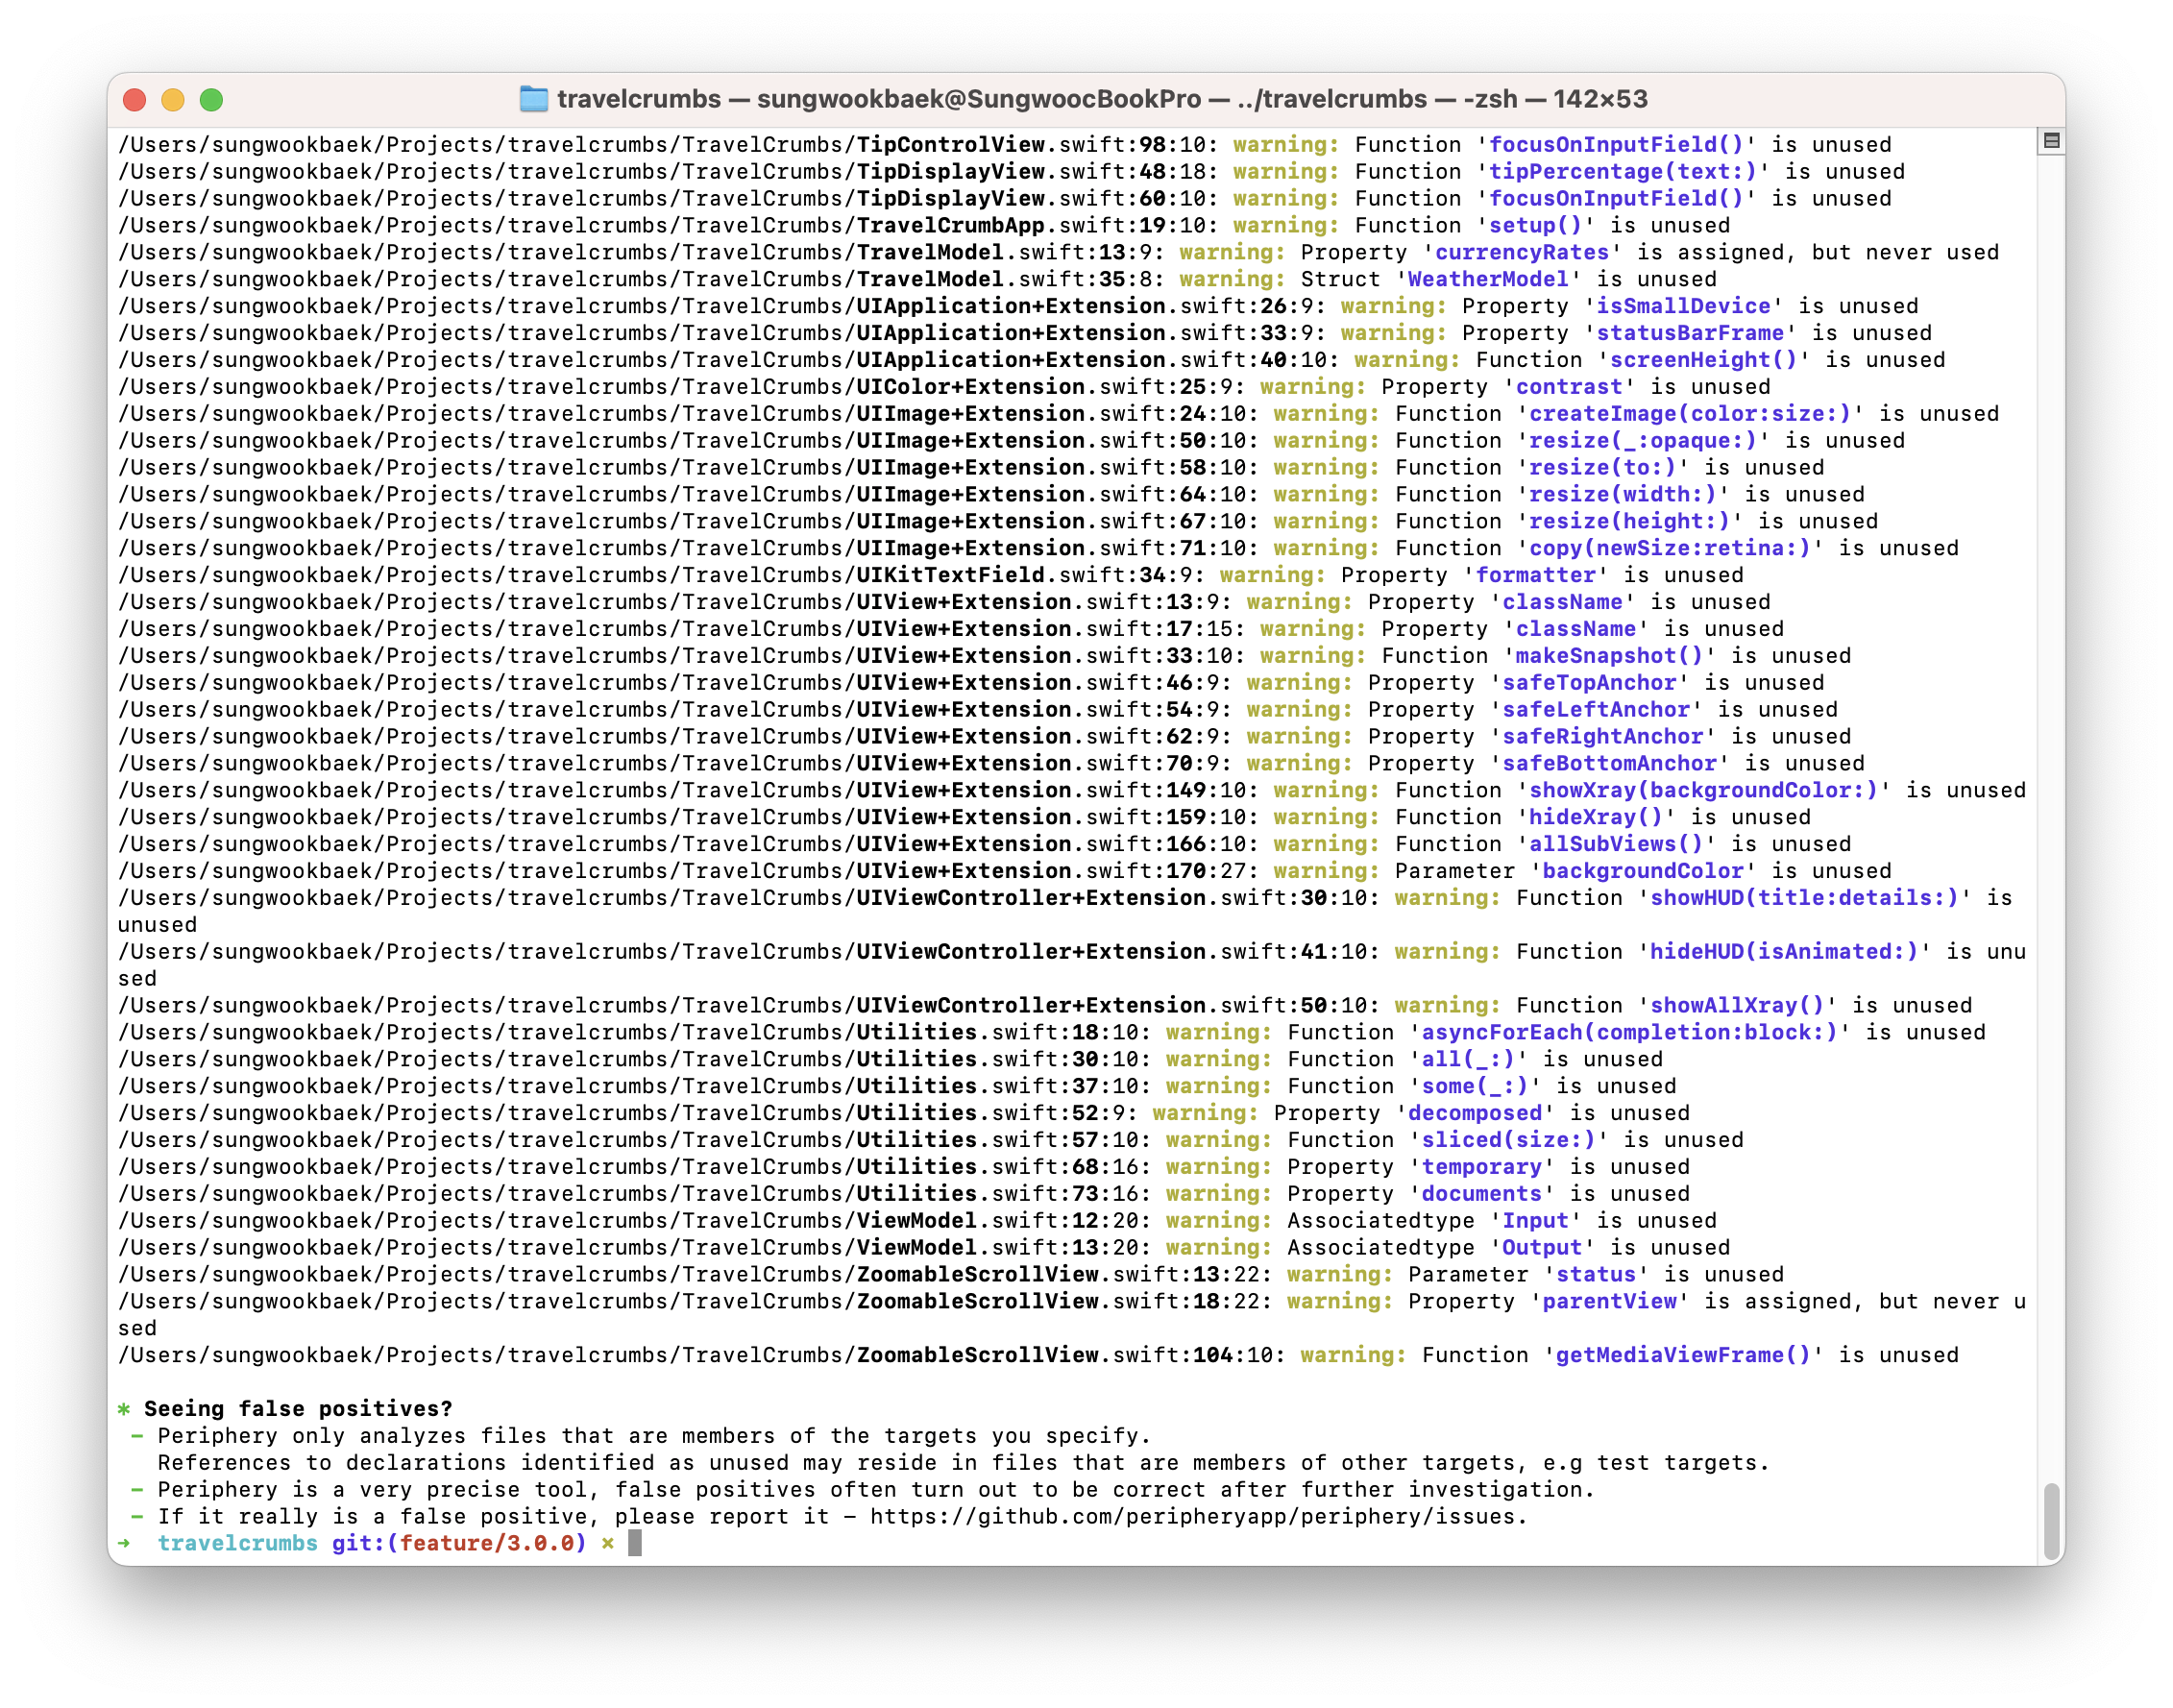Click the 'getMediaViewFrame()' symbol in last warning
This screenshot has height=1708, width=2173.
(1683, 1355)
